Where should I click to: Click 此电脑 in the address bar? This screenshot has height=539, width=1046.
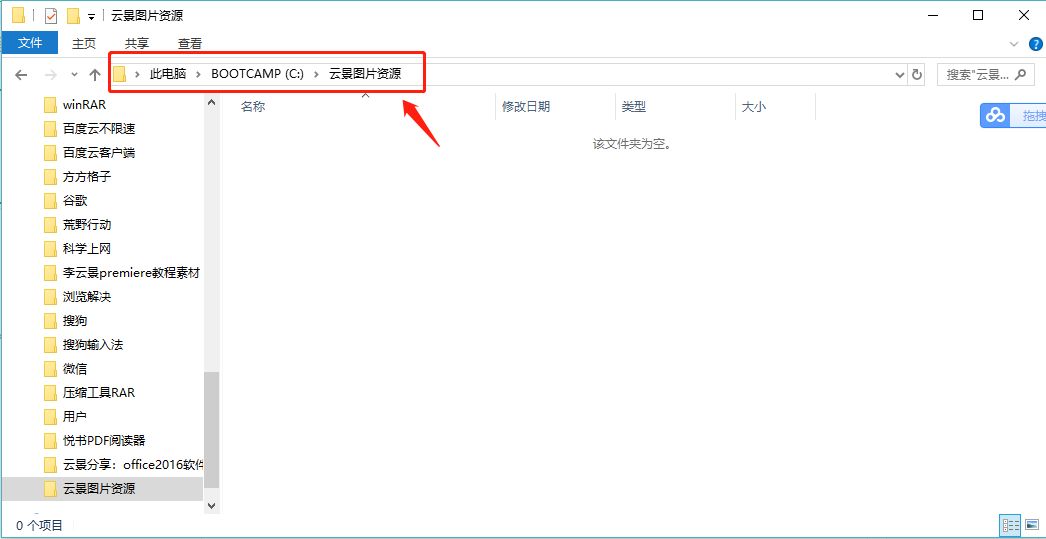tap(167, 74)
